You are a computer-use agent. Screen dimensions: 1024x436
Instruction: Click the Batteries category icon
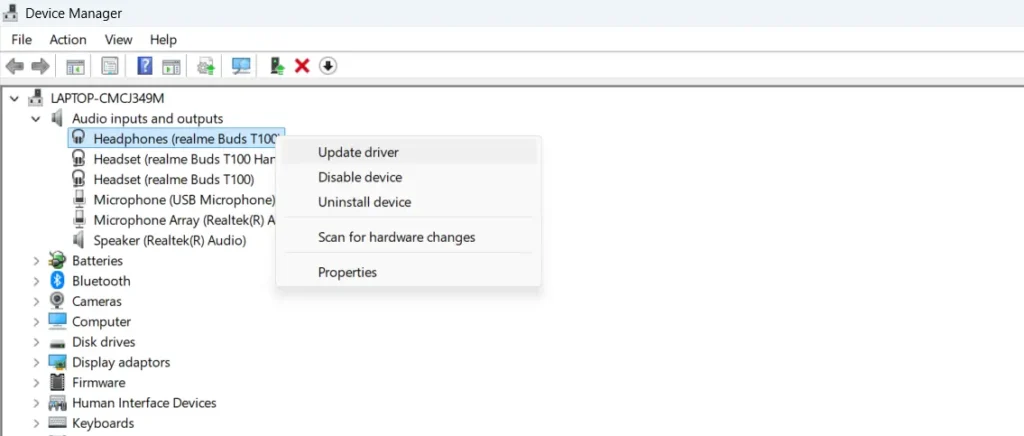(57, 260)
